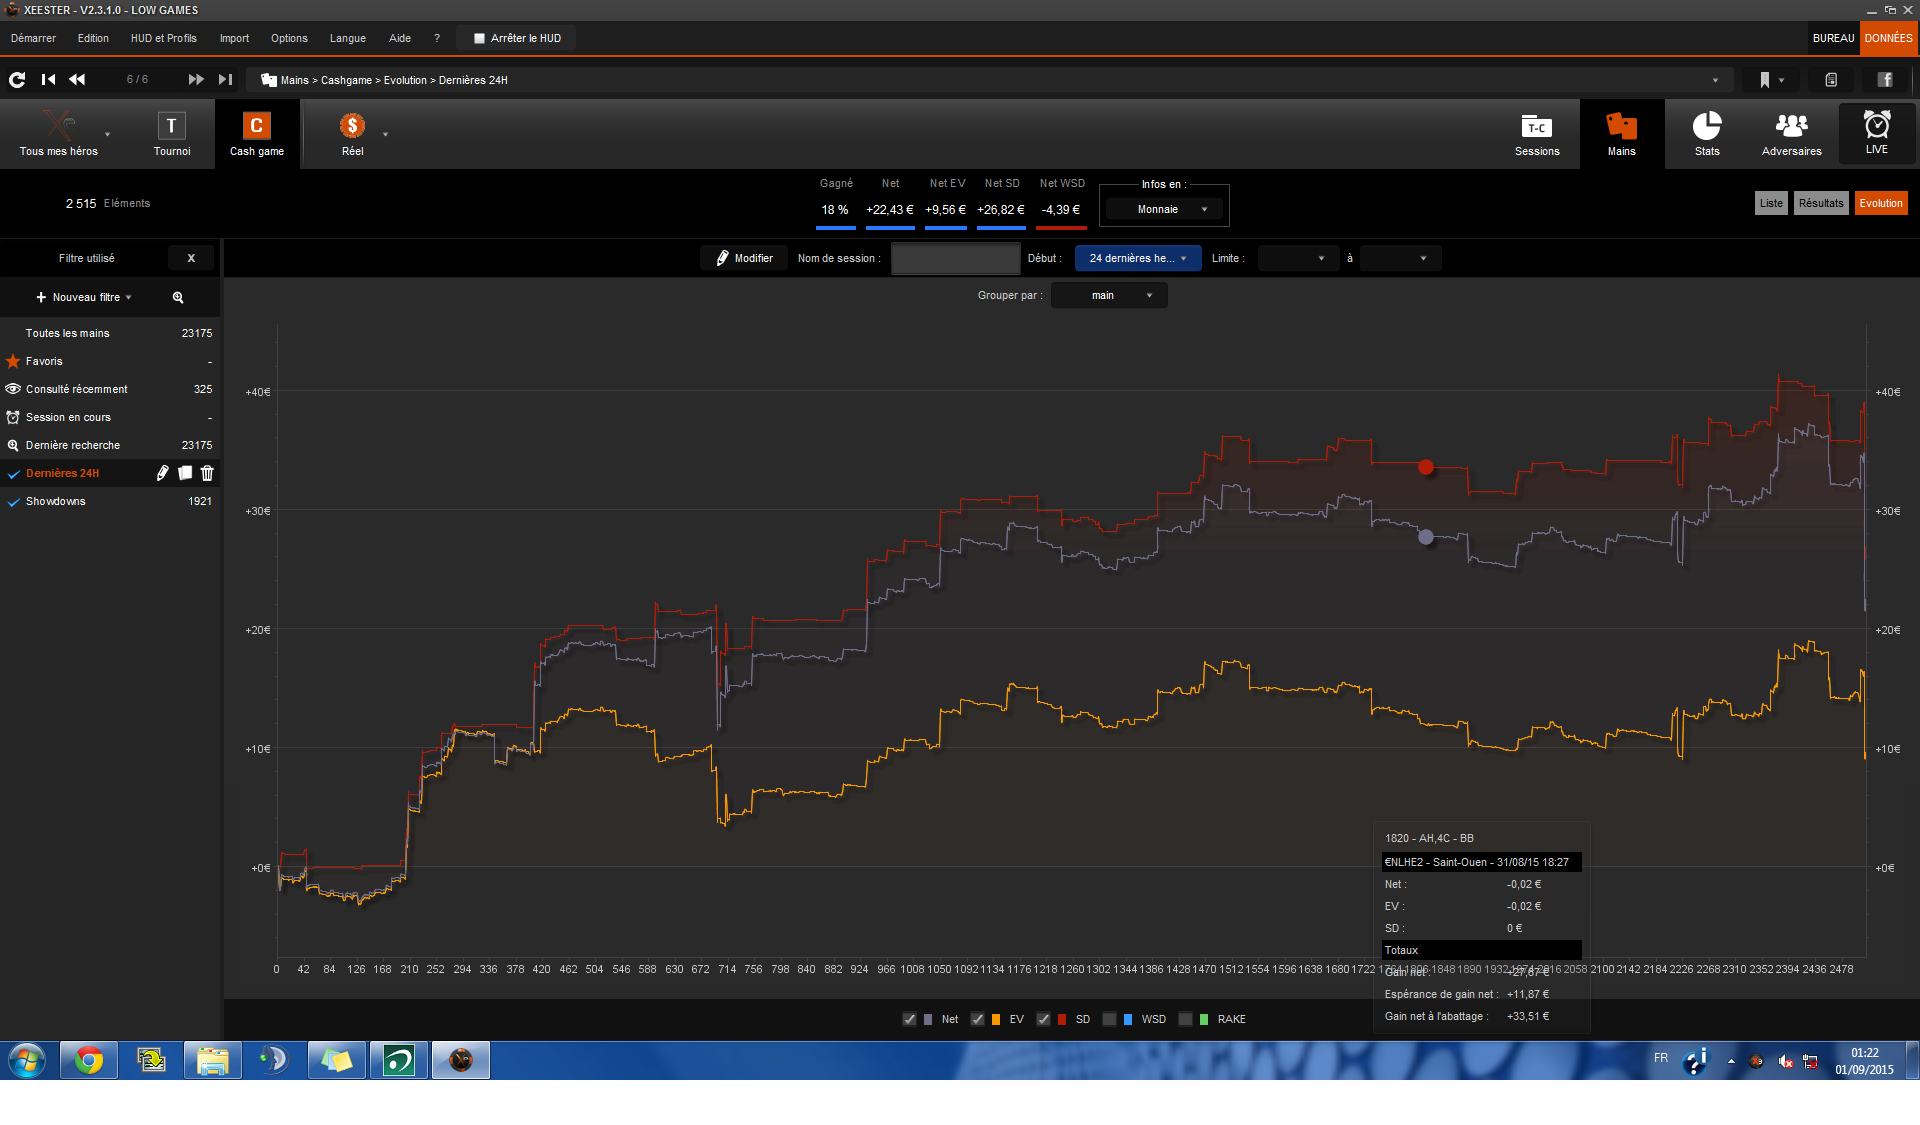Uncheck the EV series checkbox
The width and height of the screenshot is (1920, 1125).
(x=977, y=1019)
